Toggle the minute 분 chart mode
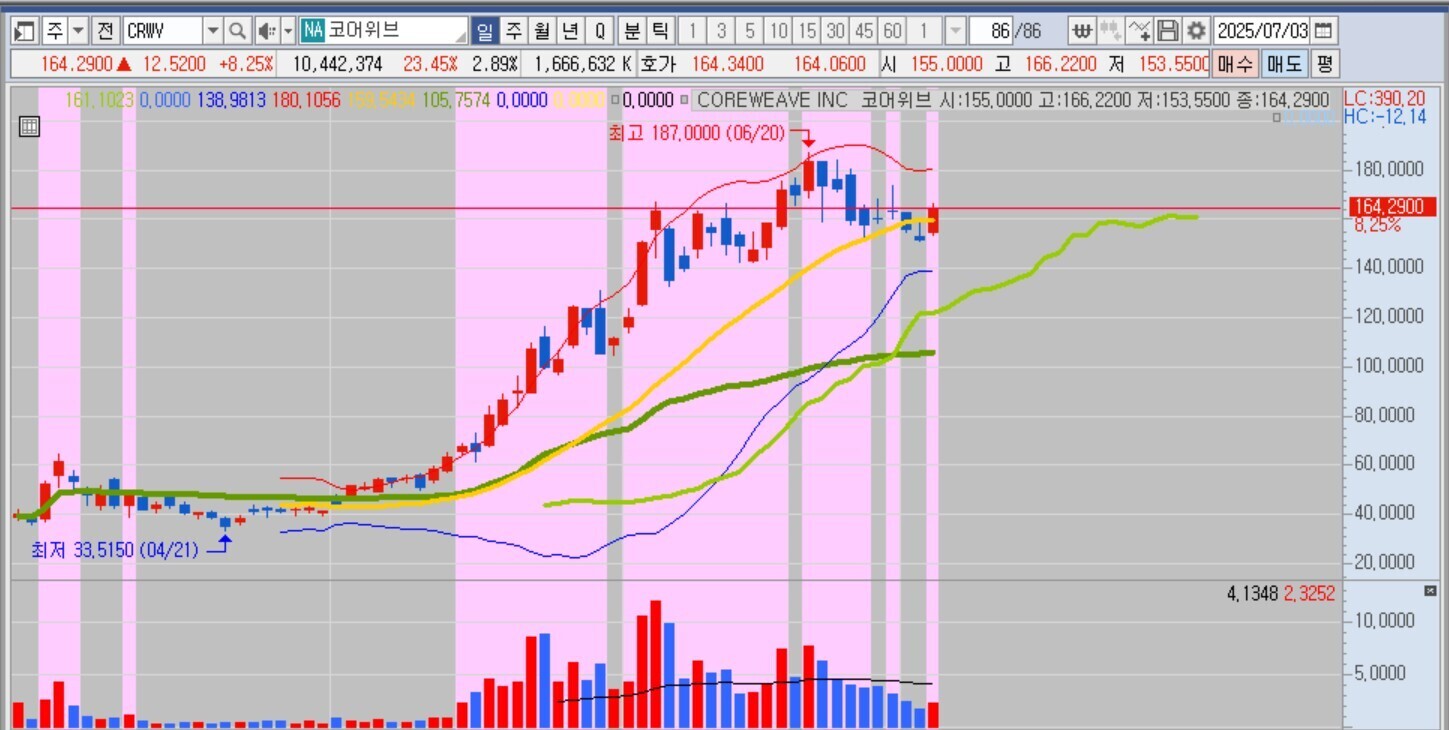 (x=632, y=31)
